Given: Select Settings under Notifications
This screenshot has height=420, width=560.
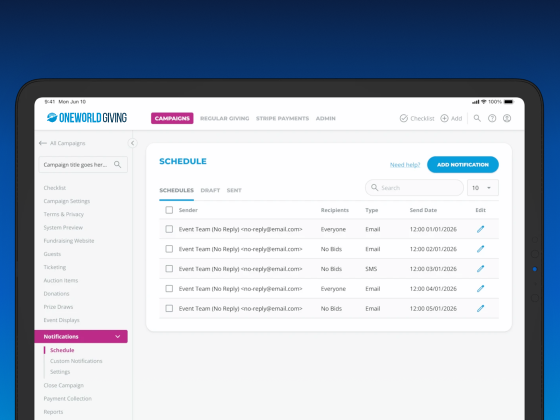Looking at the screenshot, I should click(x=60, y=372).
